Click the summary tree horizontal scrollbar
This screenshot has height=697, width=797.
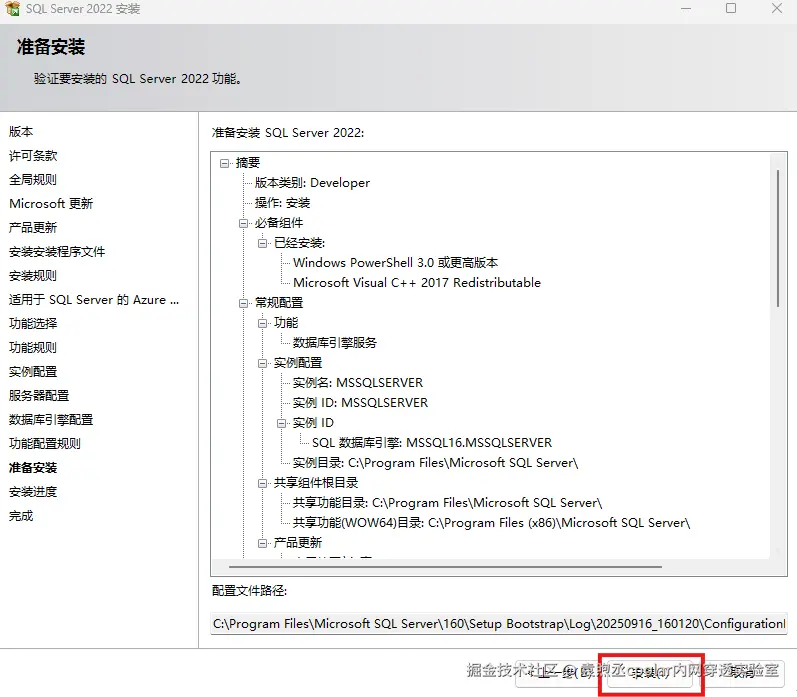coord(445,566)
